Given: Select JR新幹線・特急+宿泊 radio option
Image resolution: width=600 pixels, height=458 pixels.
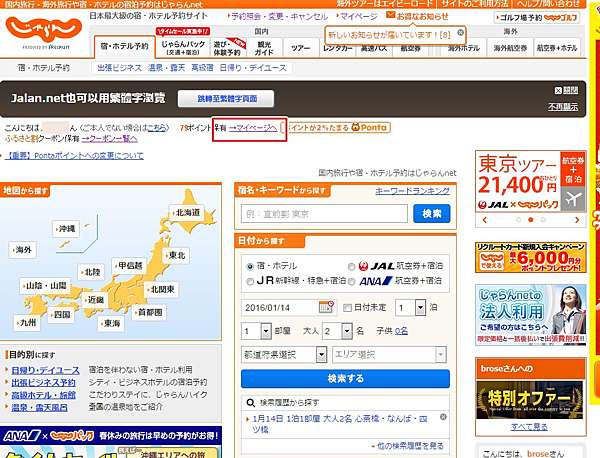Looking at the screenshot, I should (250, 282).
